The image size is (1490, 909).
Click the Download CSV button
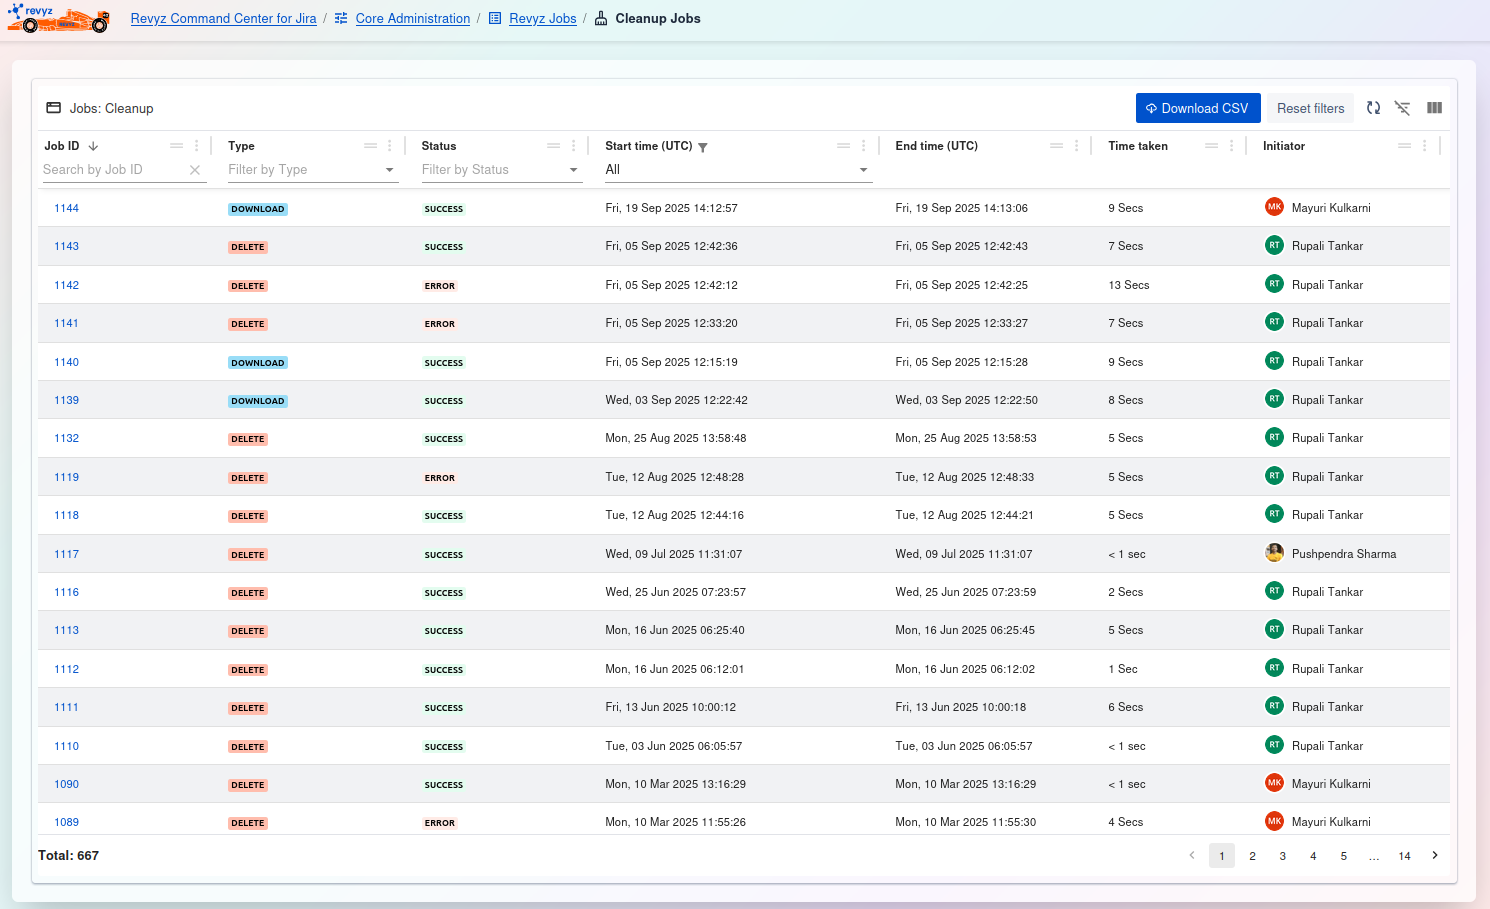tap(1197, 108)
